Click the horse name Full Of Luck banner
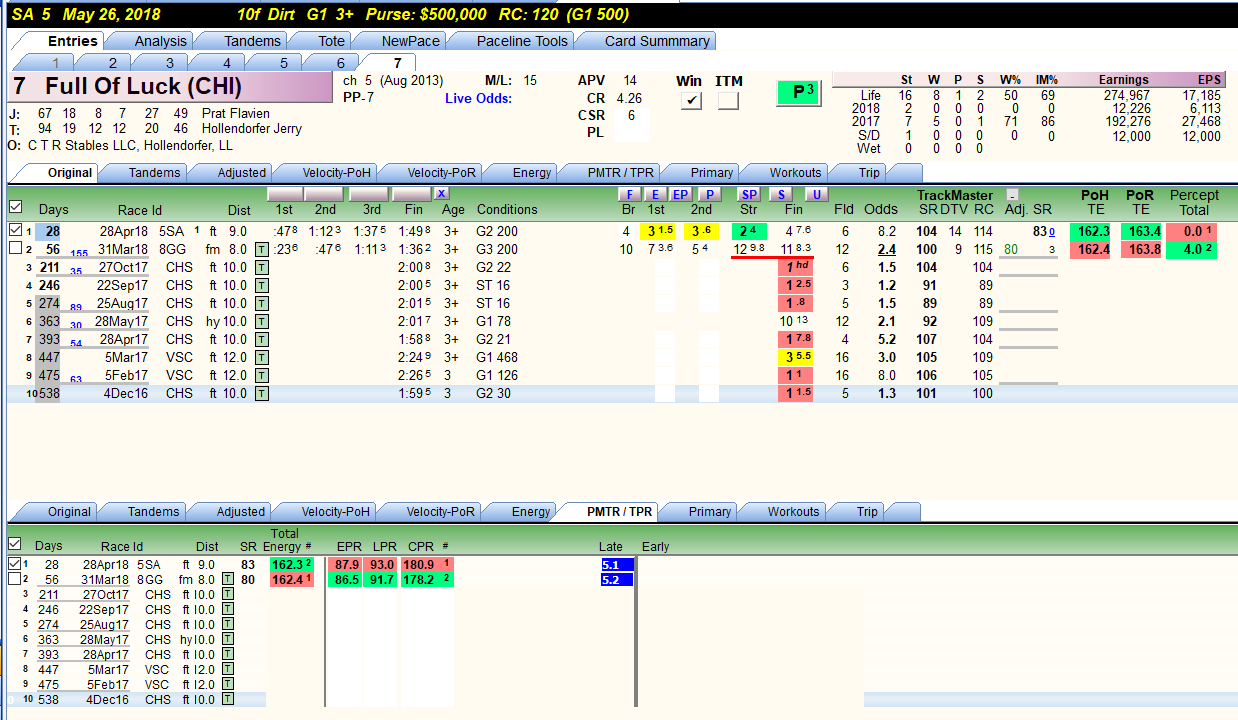 169,87
